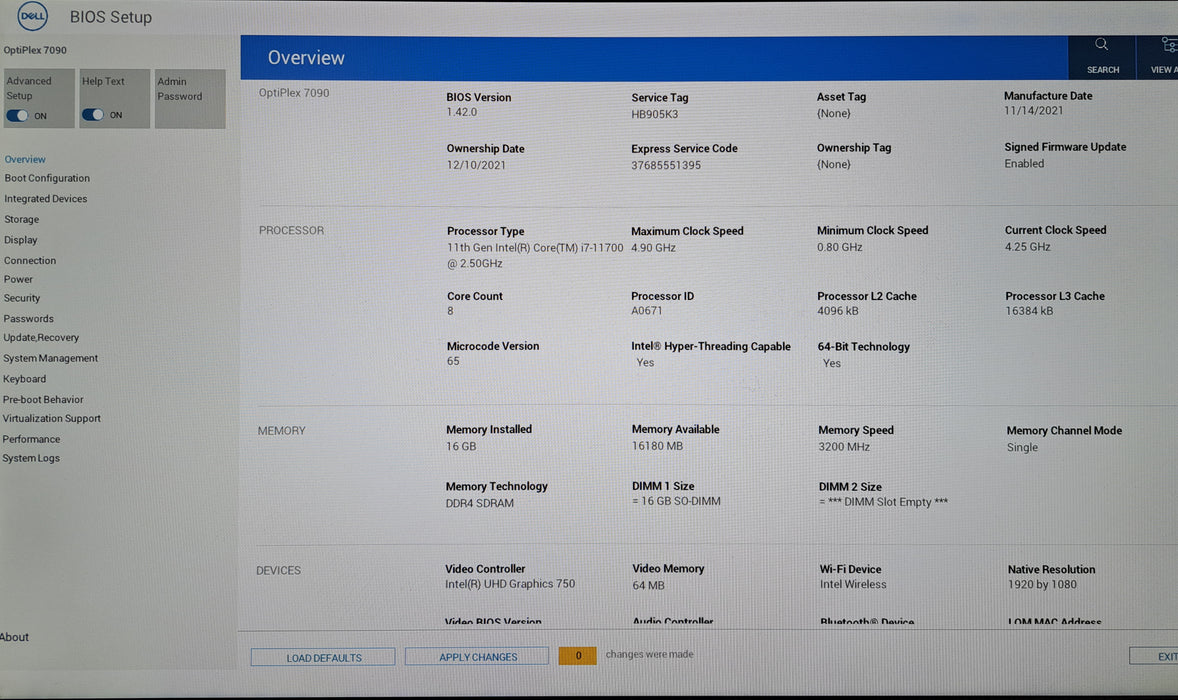Click the MEMORY section heading
Image resolution: width=1178 pixels, height=700 pixels.
[x=281, y=430]
